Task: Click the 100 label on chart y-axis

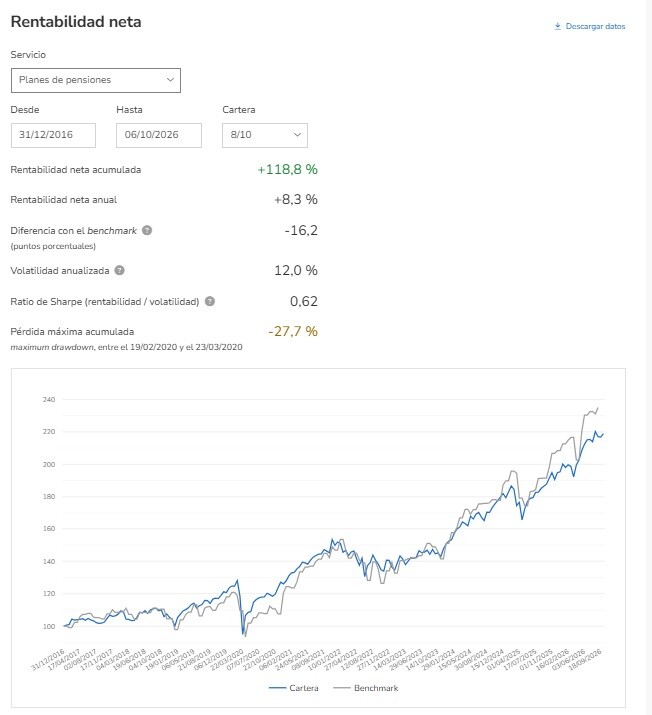Action: tap(49, 627)
